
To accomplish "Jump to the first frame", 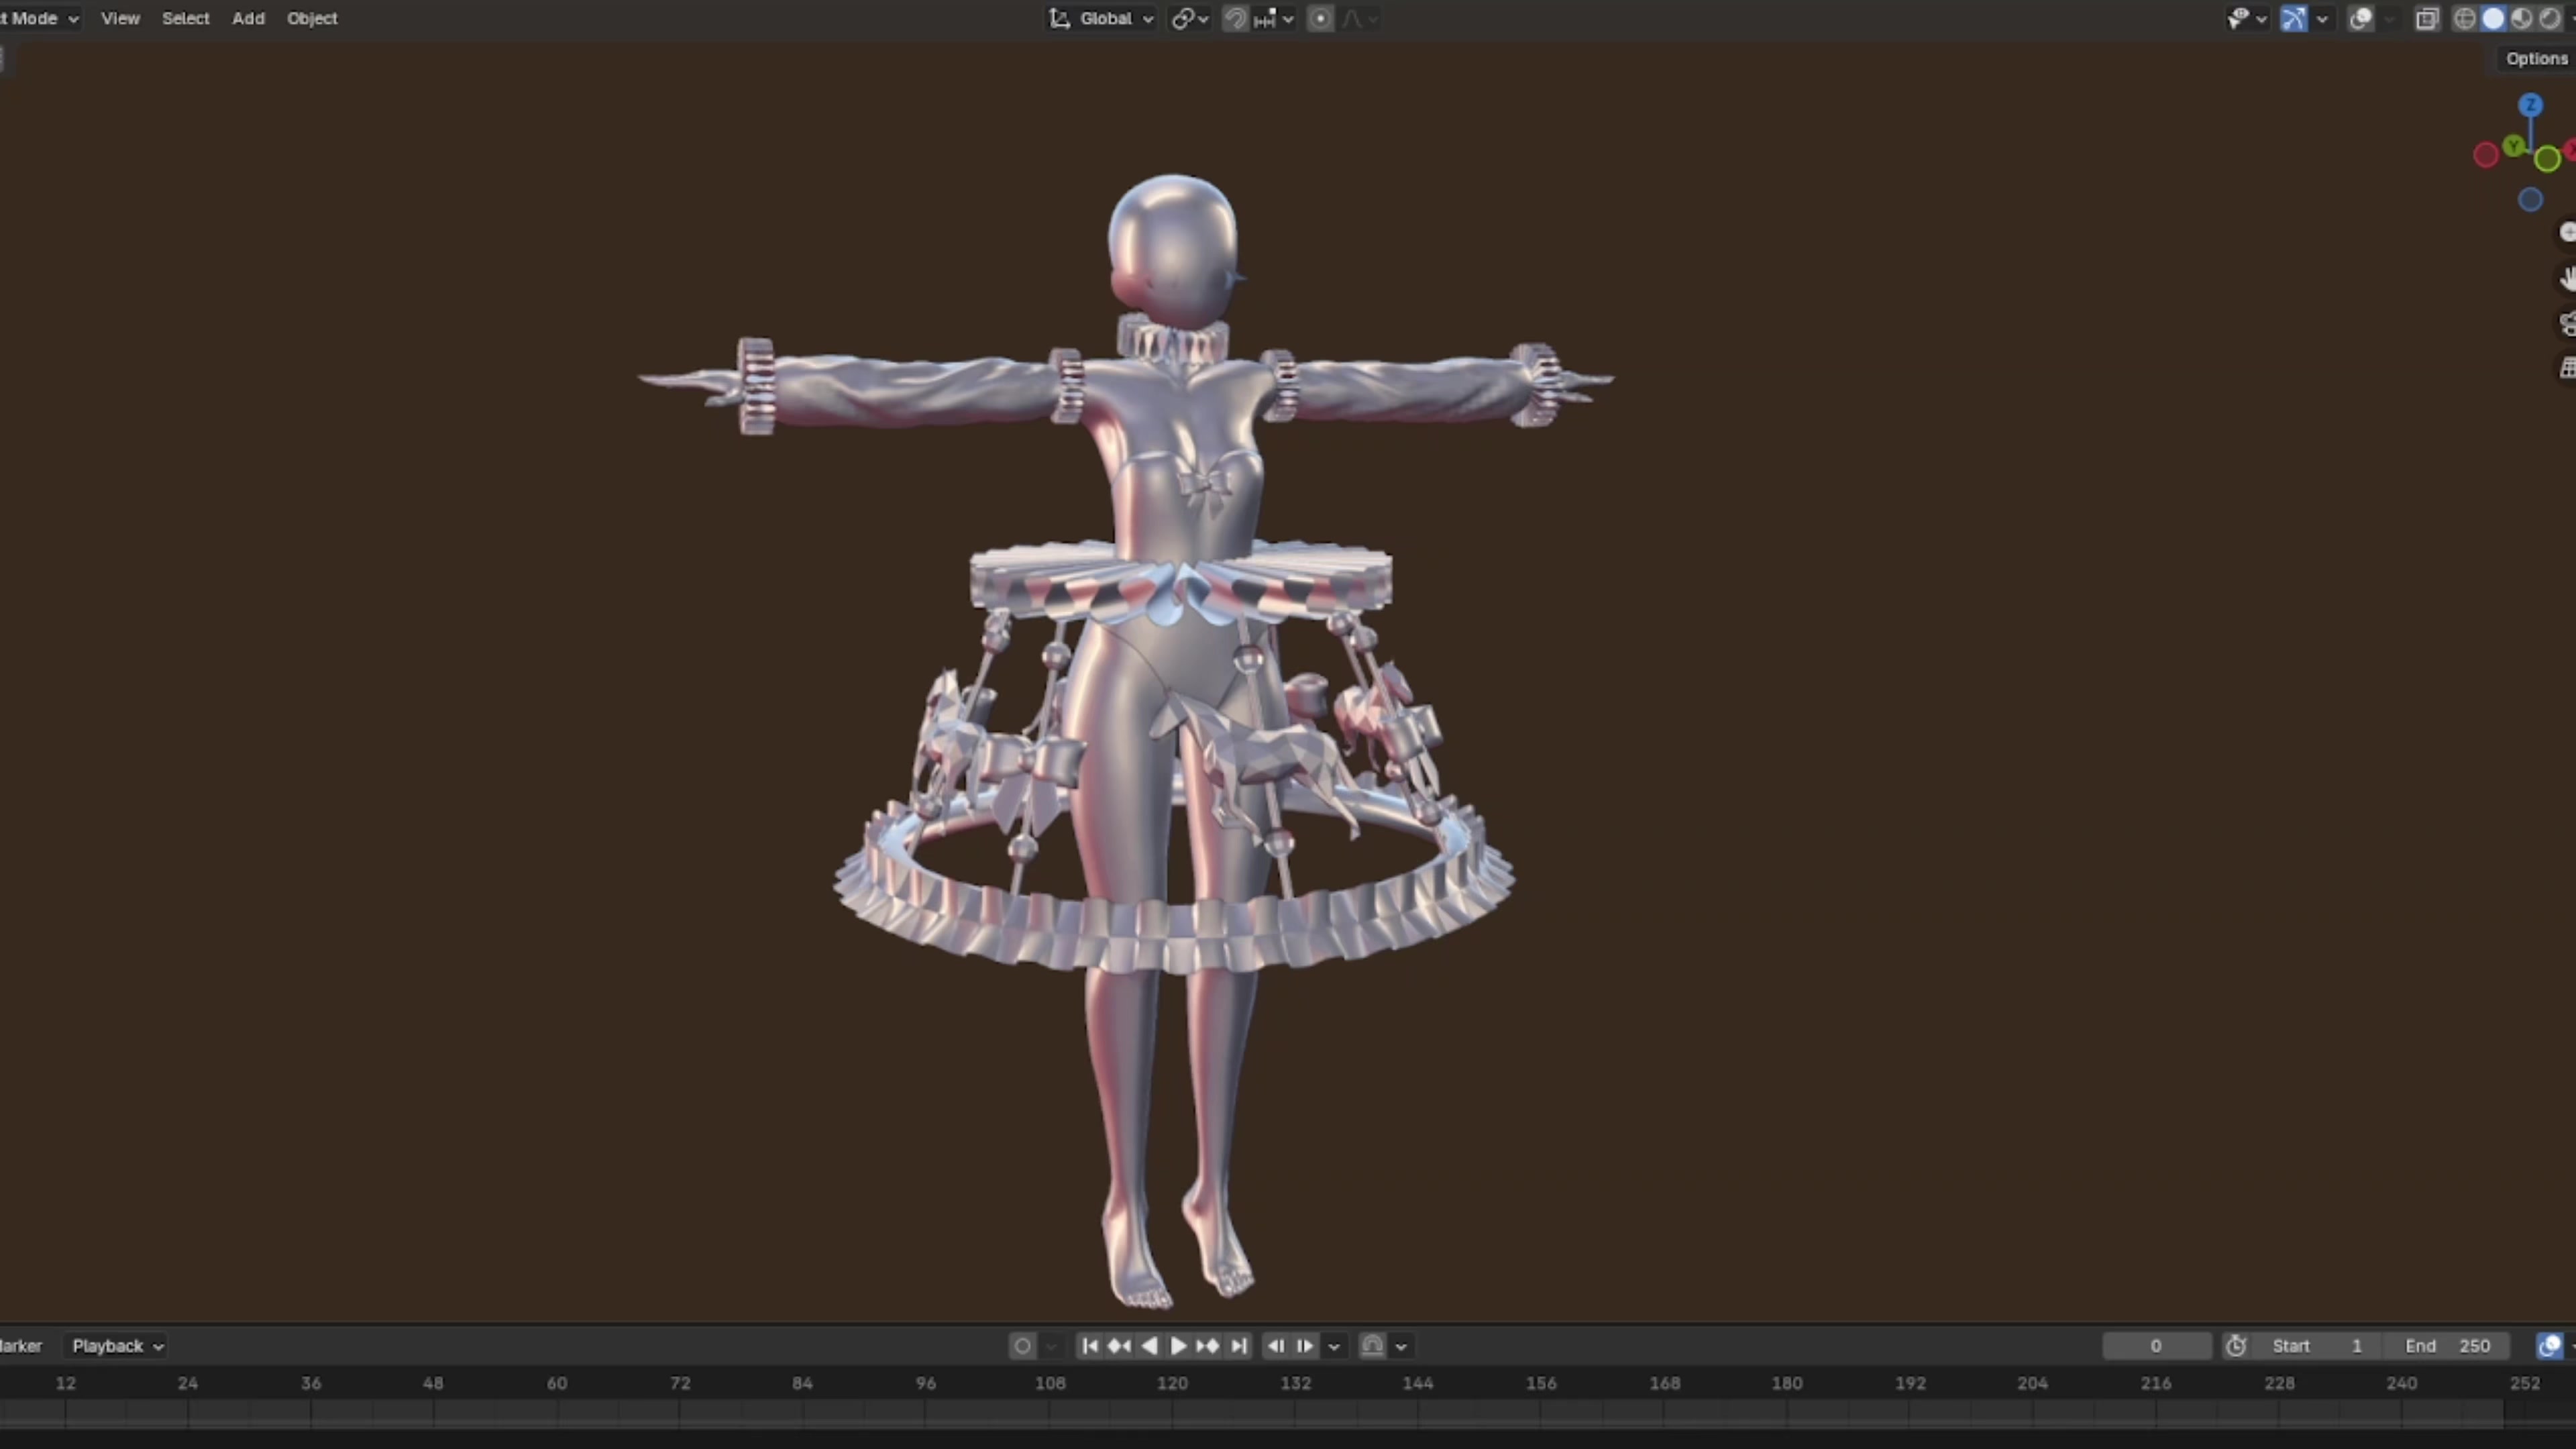I will [1090, 1346].
